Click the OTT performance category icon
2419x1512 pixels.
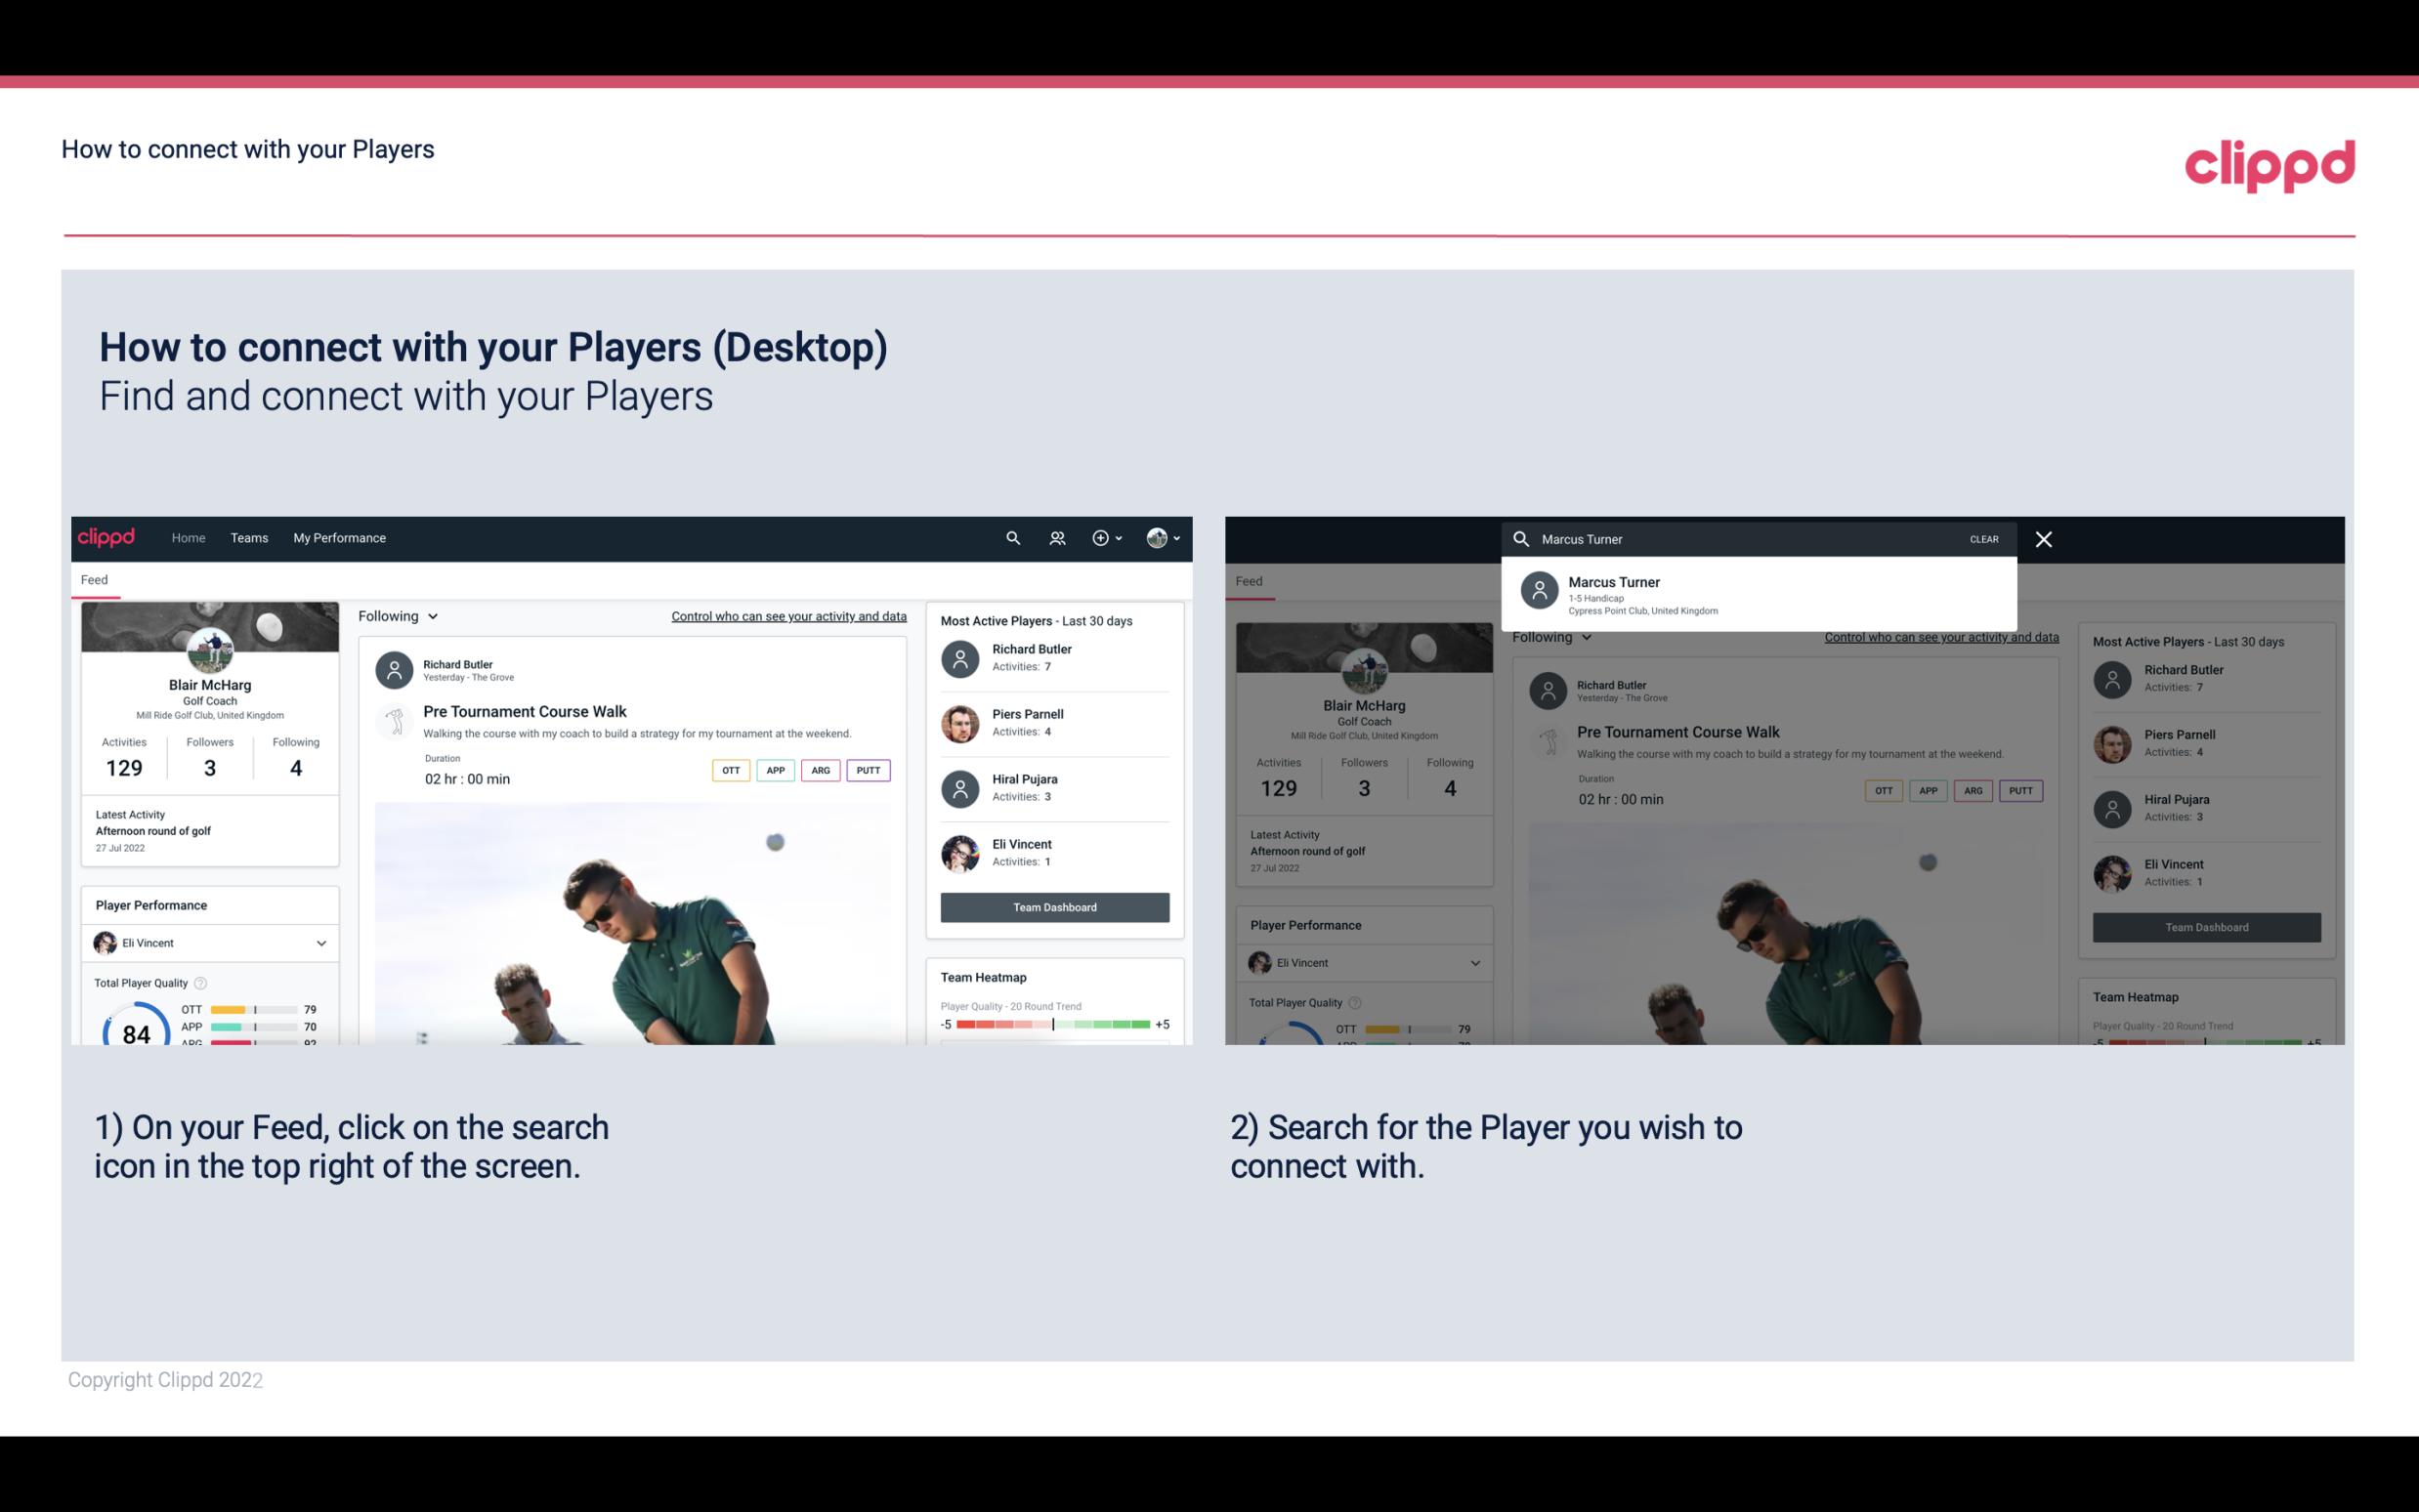click(x=730, y=768)
